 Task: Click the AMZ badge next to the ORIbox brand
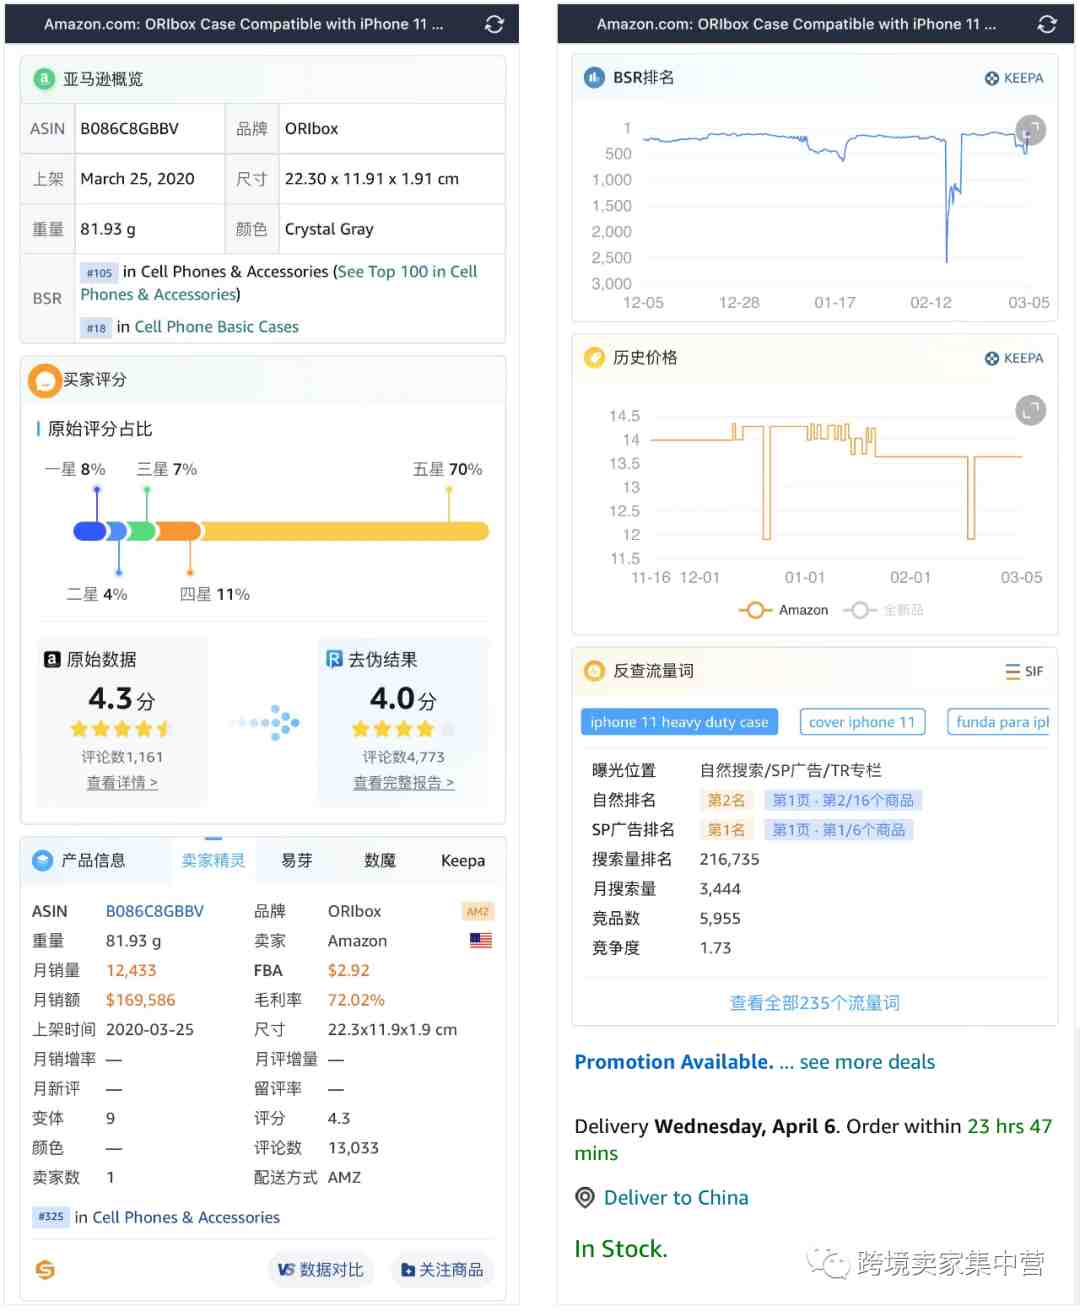coord(478,911)
